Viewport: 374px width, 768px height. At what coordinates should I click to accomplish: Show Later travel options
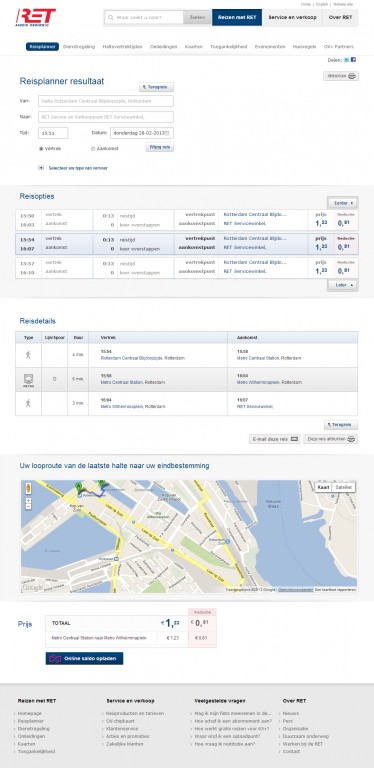343,285
